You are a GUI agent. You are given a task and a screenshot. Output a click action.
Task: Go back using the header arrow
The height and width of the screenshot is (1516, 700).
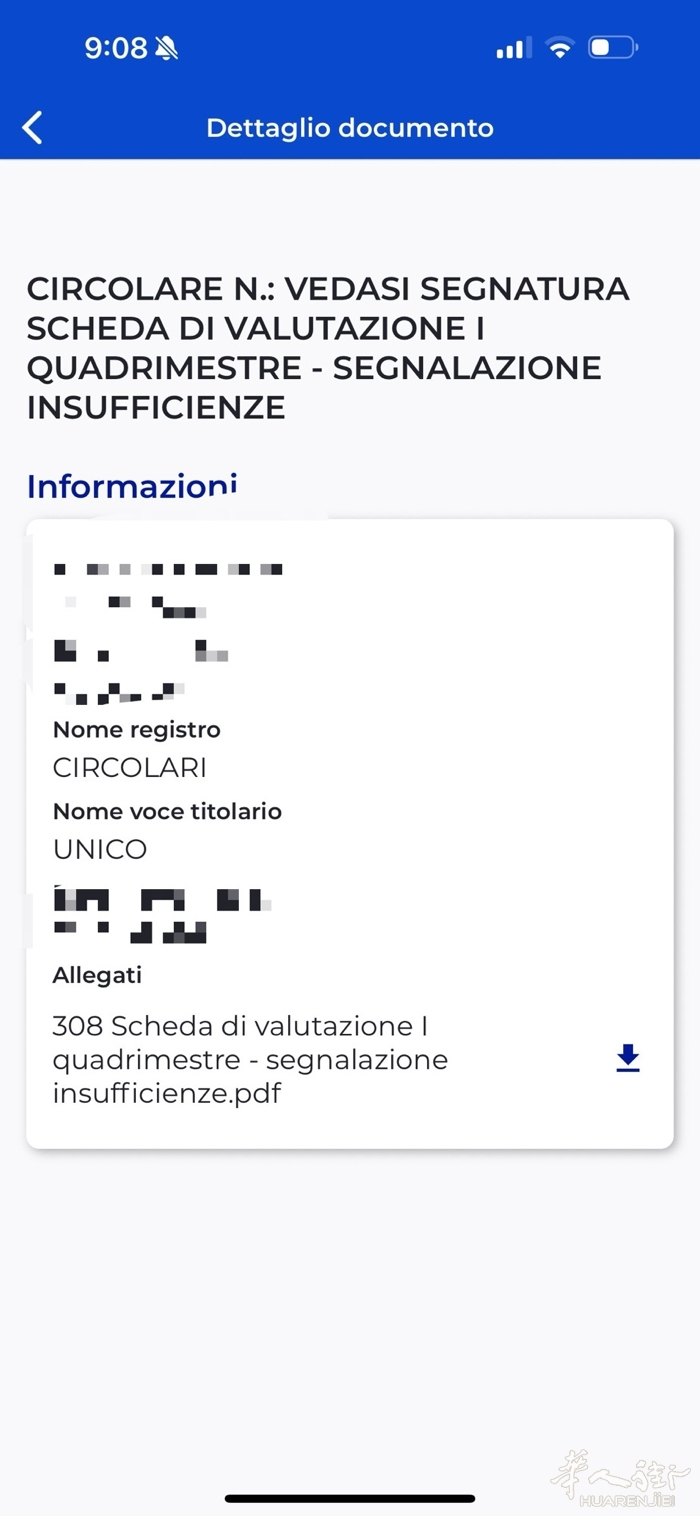tap(33, 128)
